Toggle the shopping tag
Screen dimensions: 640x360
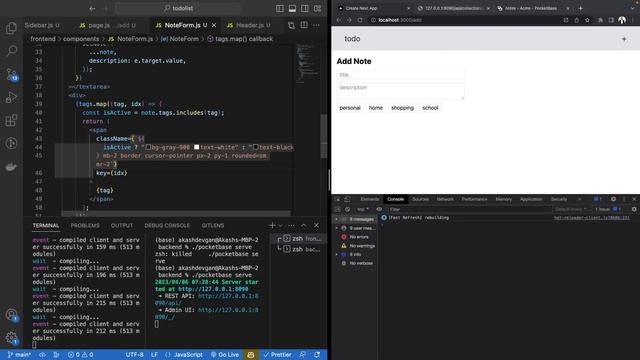[402, 108]
